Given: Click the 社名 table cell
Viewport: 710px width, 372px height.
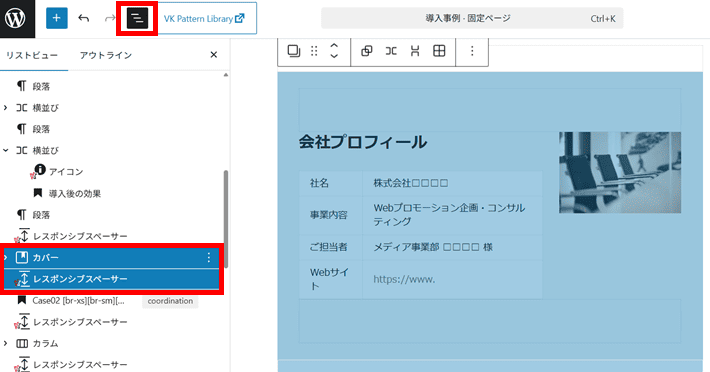Looking at the screenshot, I should click(331, 183).
